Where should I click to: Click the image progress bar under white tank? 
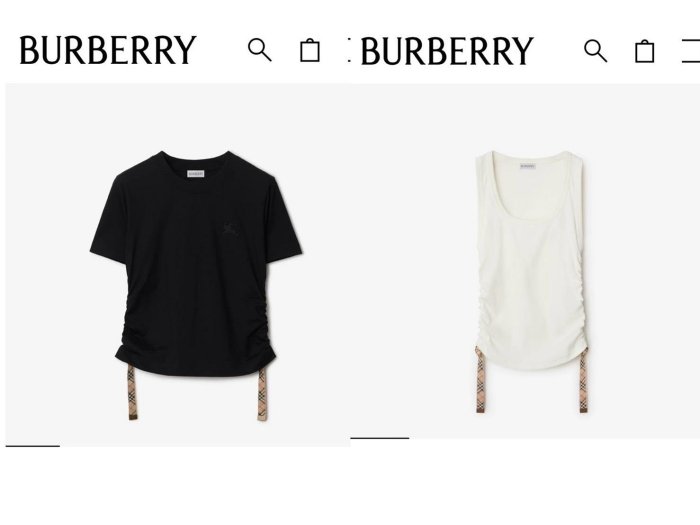pyautogui.click(x=380, y=438)
